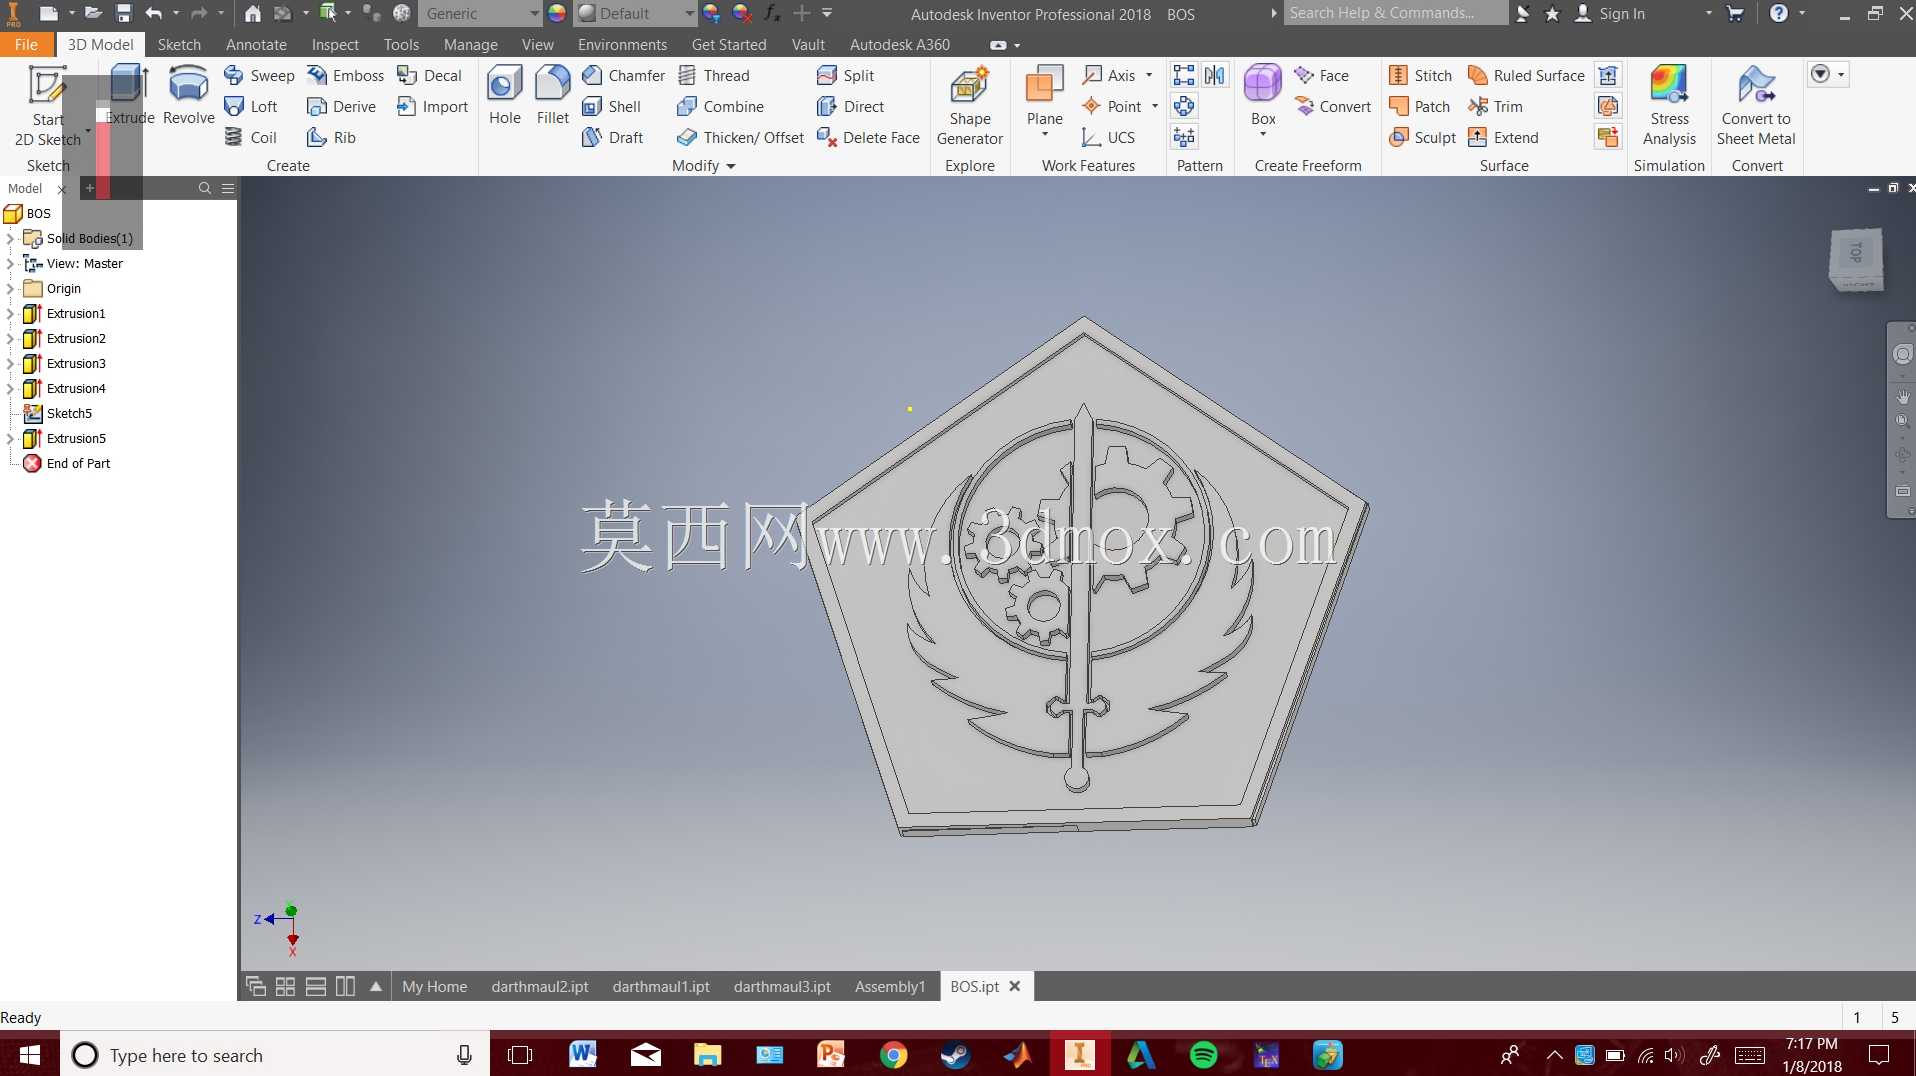Click Convert to Sheet Metal
Viewport: 1916px width, 1076px height.
click(x=1756, y=105)
